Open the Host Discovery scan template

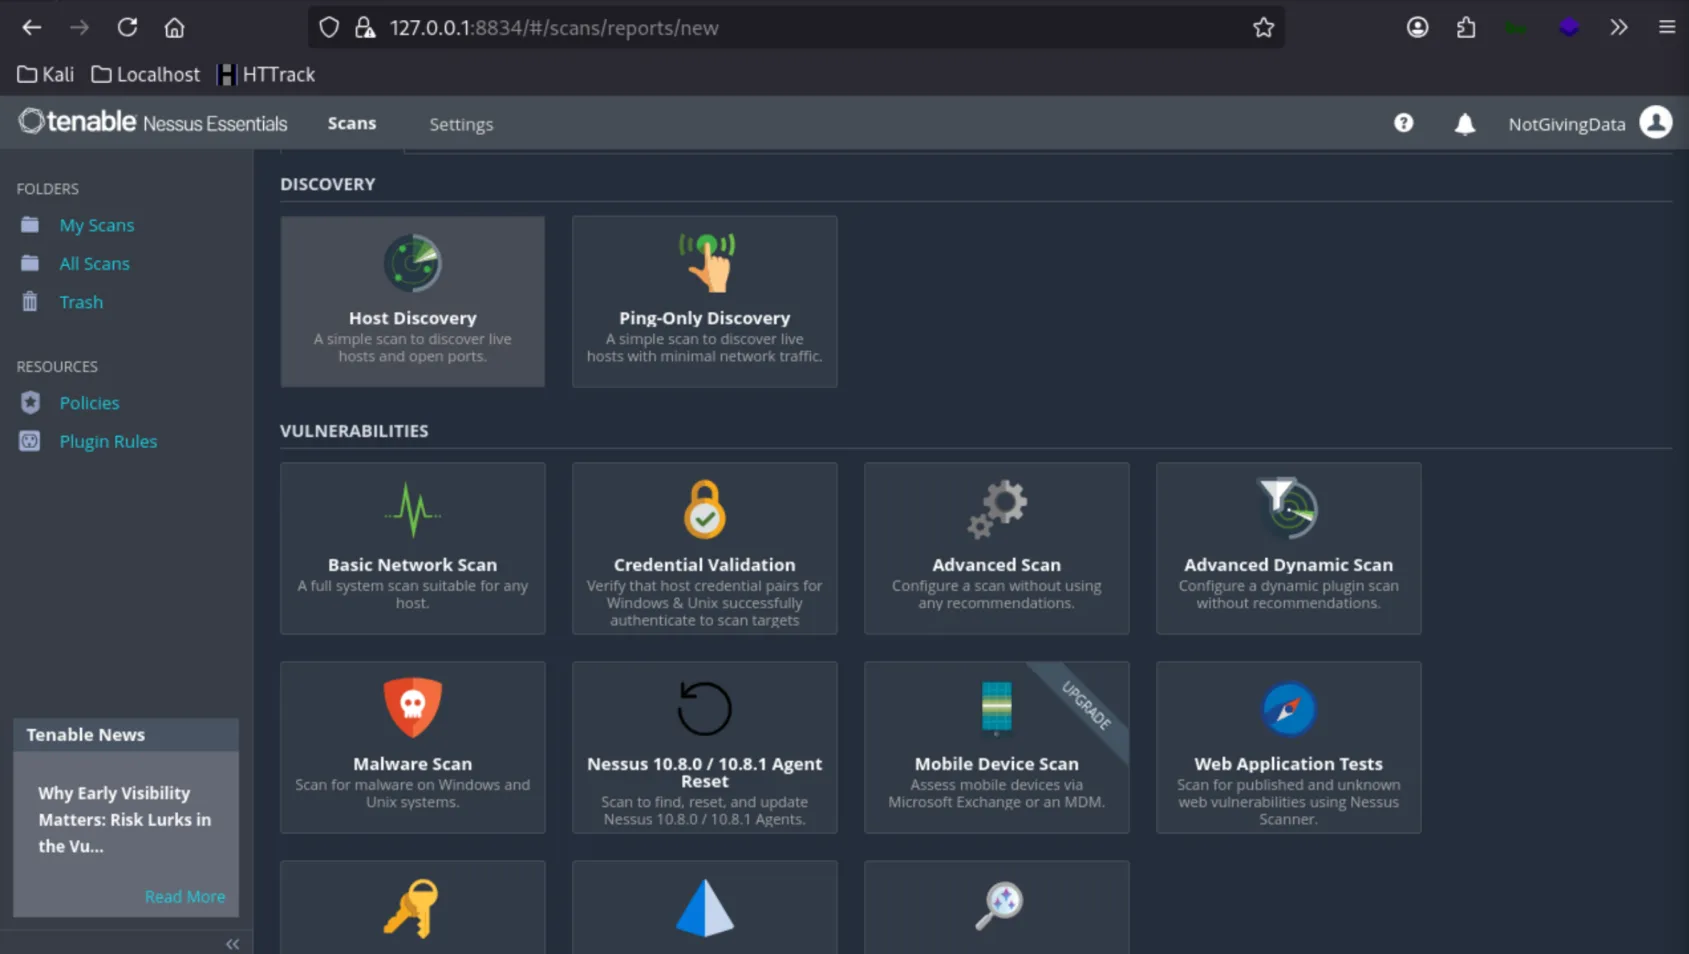point(412,301)
